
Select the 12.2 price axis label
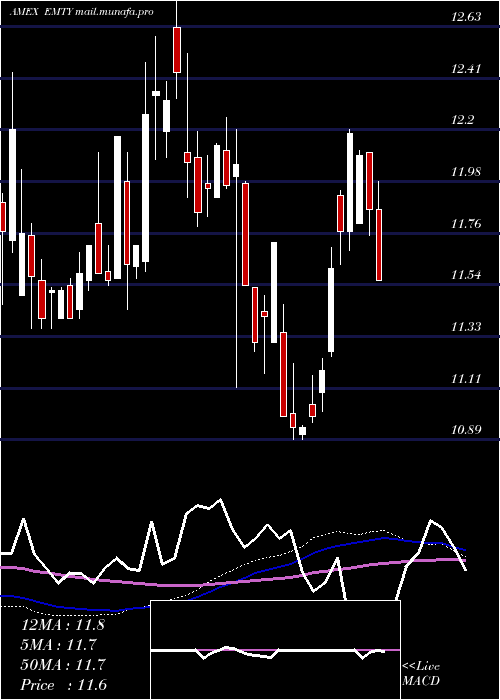point(462,120)
